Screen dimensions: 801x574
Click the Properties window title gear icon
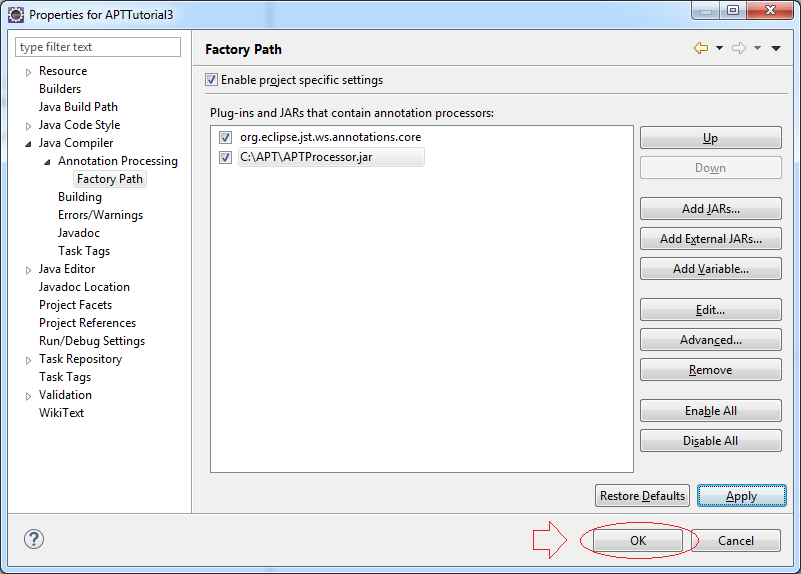[16, 15]
